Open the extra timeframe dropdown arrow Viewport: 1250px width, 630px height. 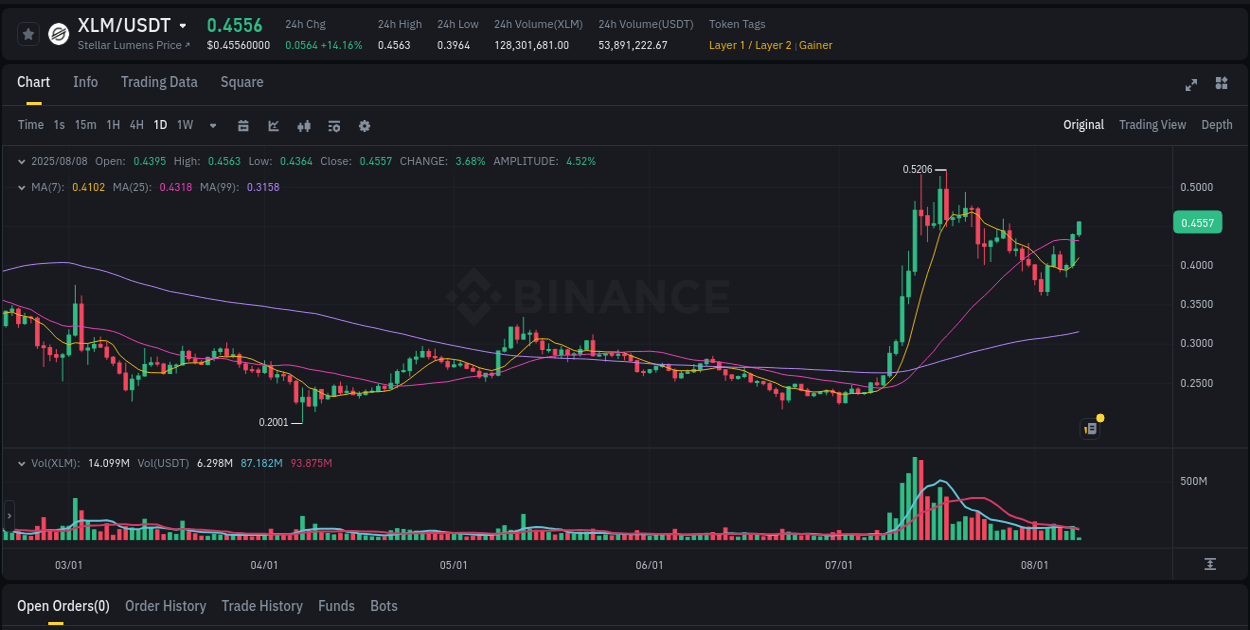point(211,125)
